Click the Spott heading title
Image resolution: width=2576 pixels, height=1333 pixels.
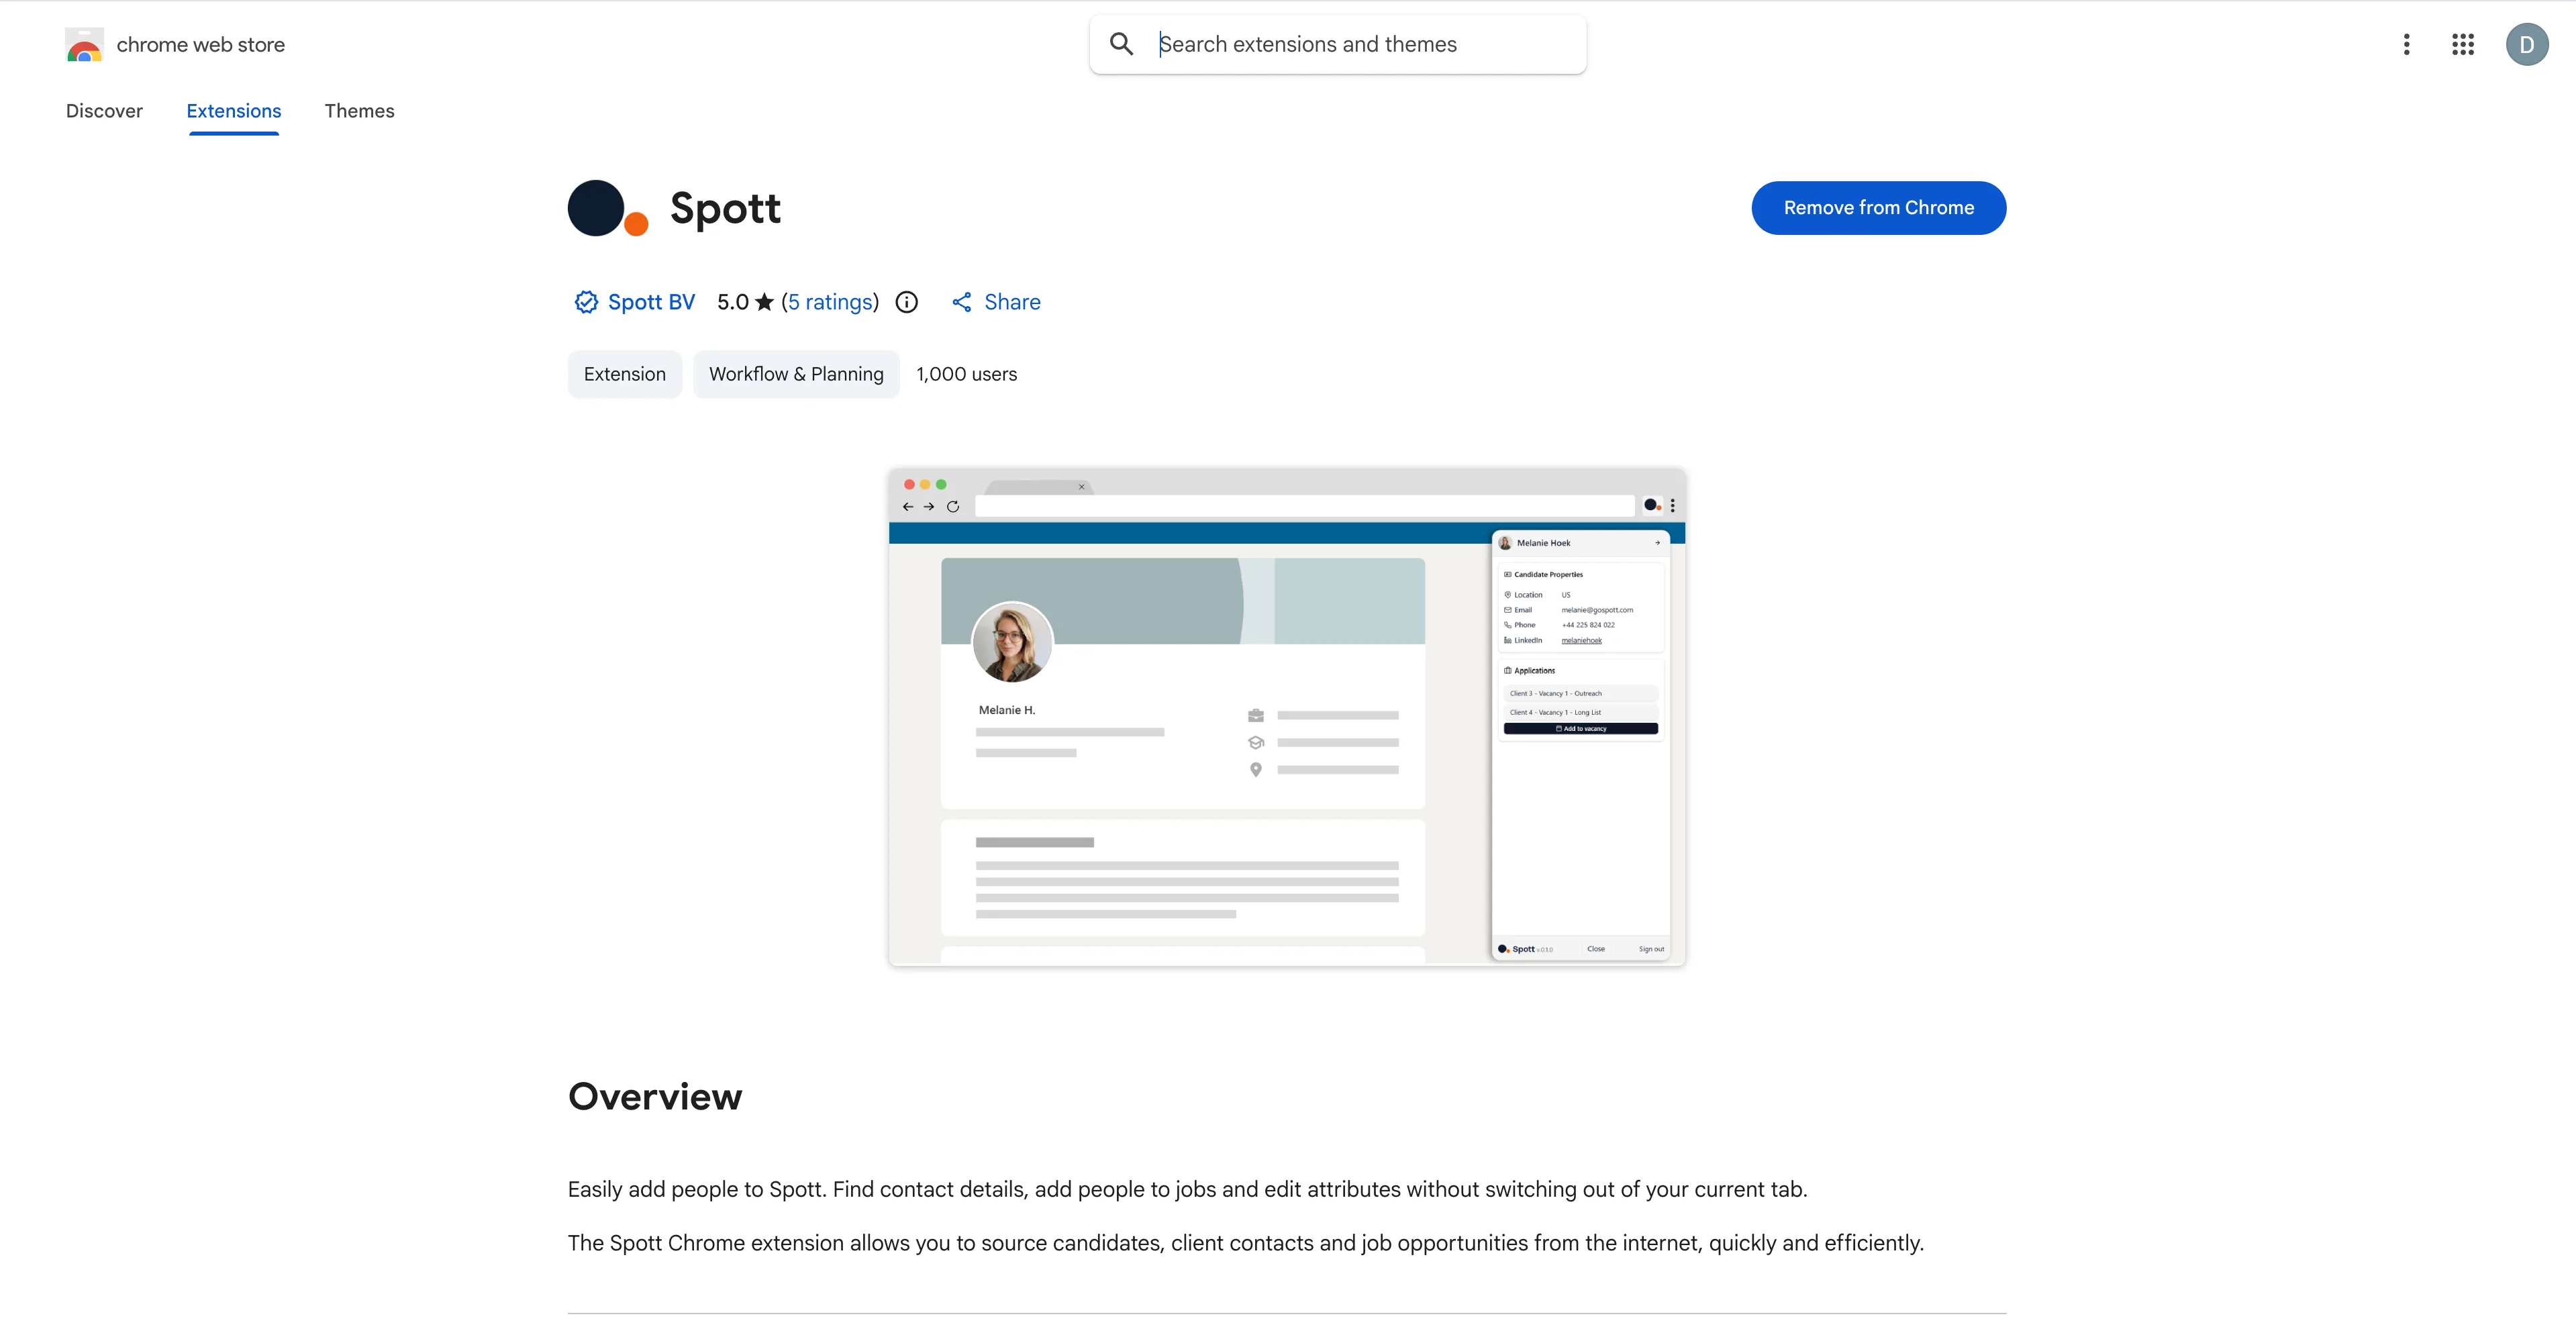coord(725,208)
